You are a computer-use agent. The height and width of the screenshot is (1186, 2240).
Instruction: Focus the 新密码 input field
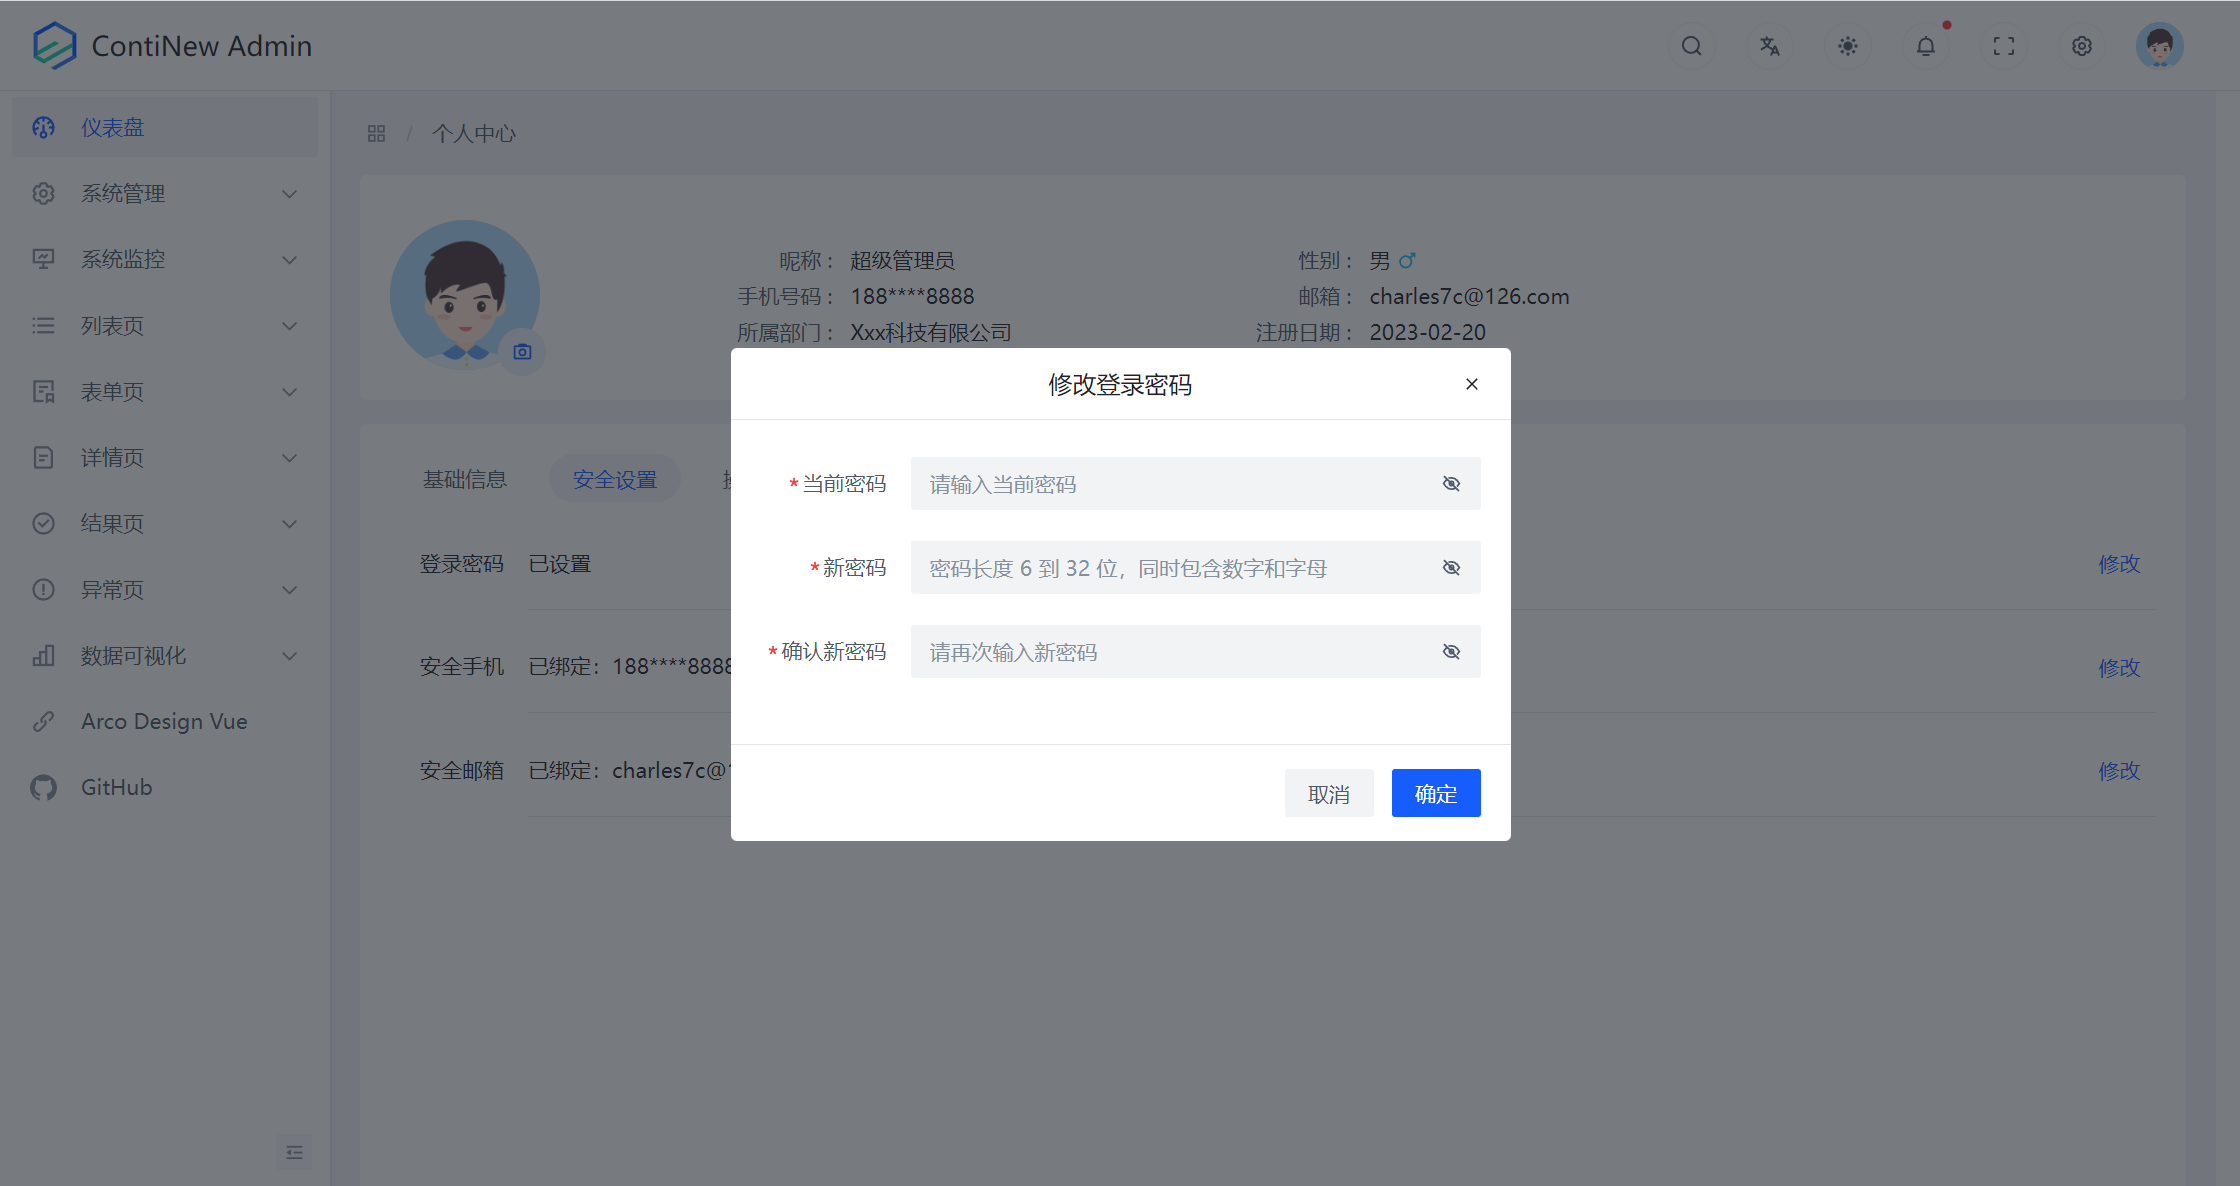[1195, 568]
